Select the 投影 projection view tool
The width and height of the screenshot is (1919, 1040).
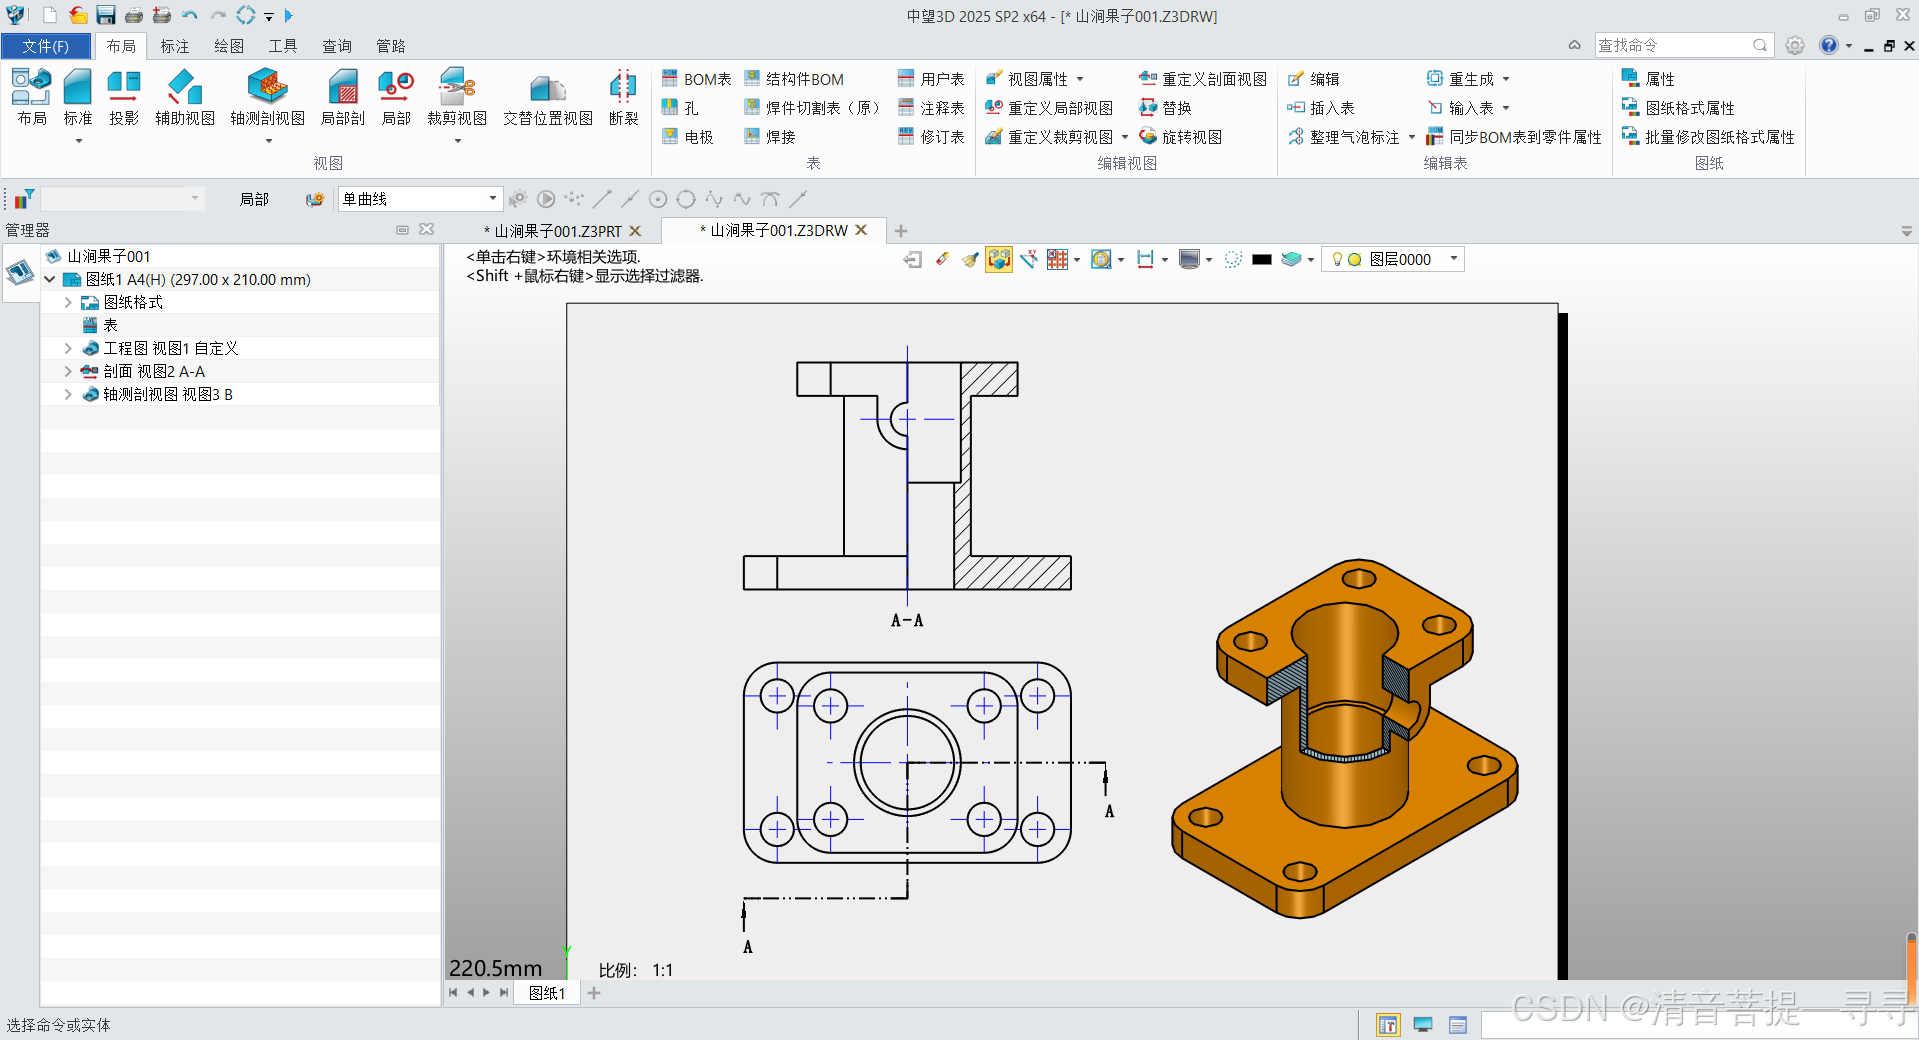[124, 97]
